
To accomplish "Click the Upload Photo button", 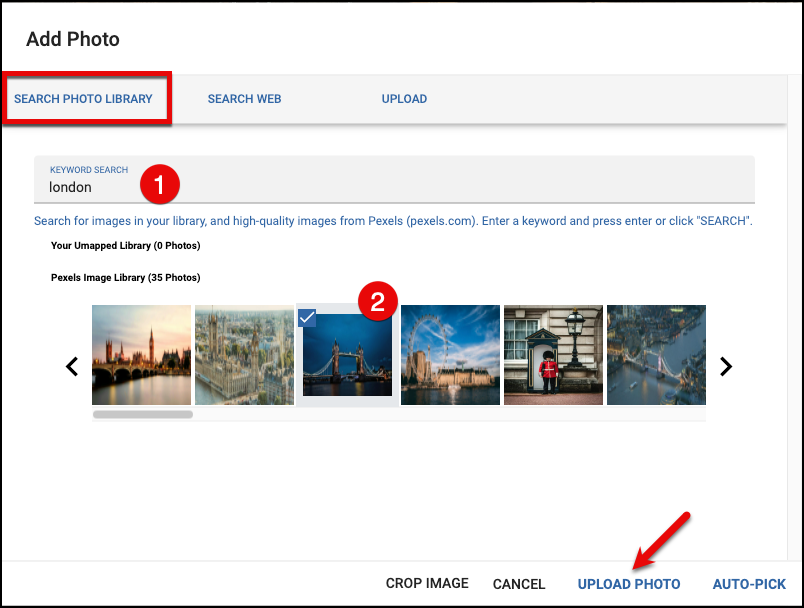I will tap(629, 584).
